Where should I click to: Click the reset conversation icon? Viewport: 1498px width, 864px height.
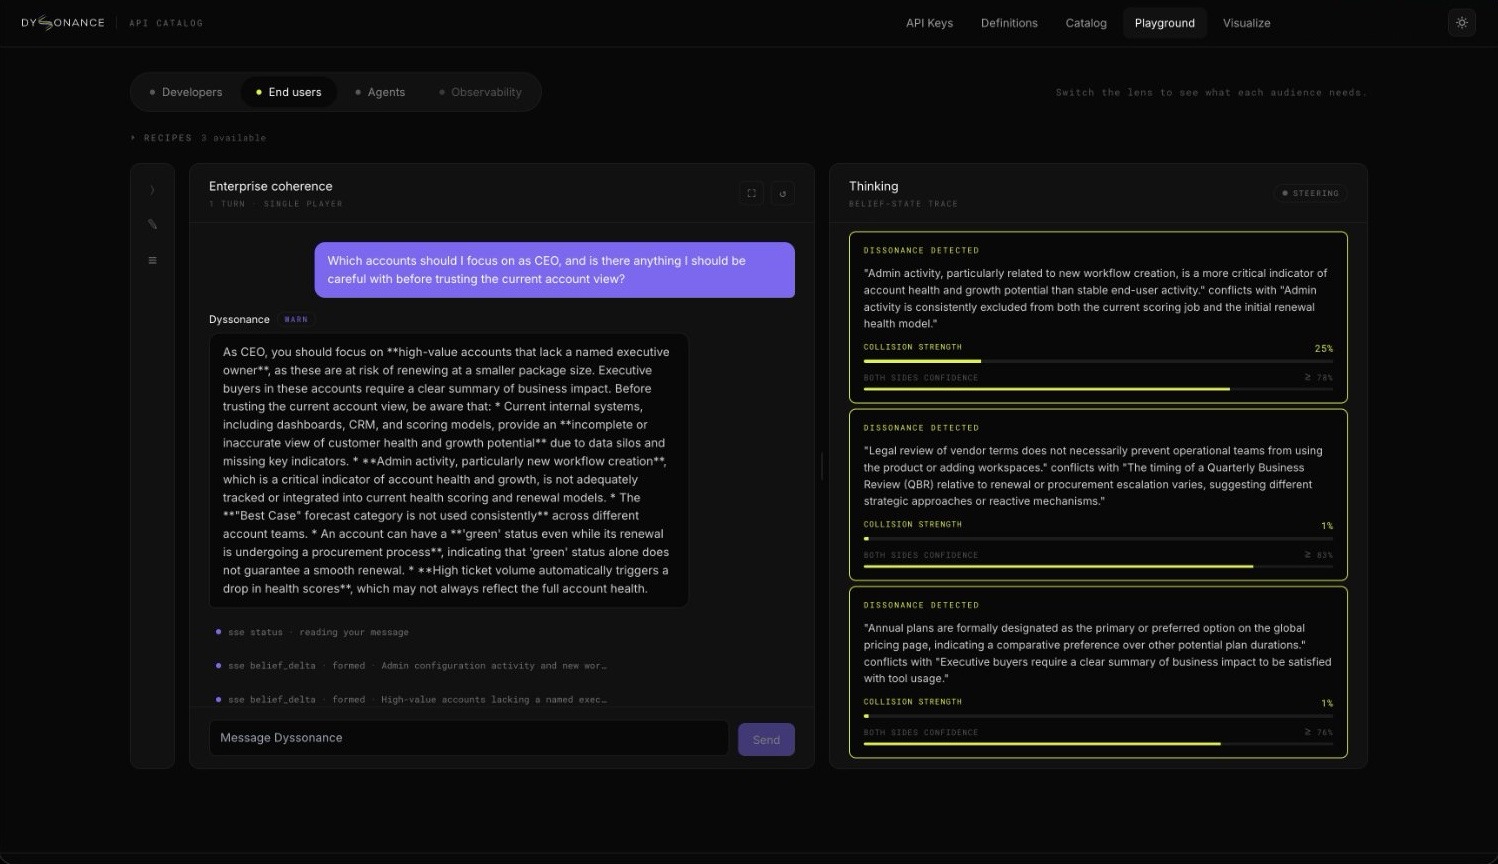click(x=783, y=193)
